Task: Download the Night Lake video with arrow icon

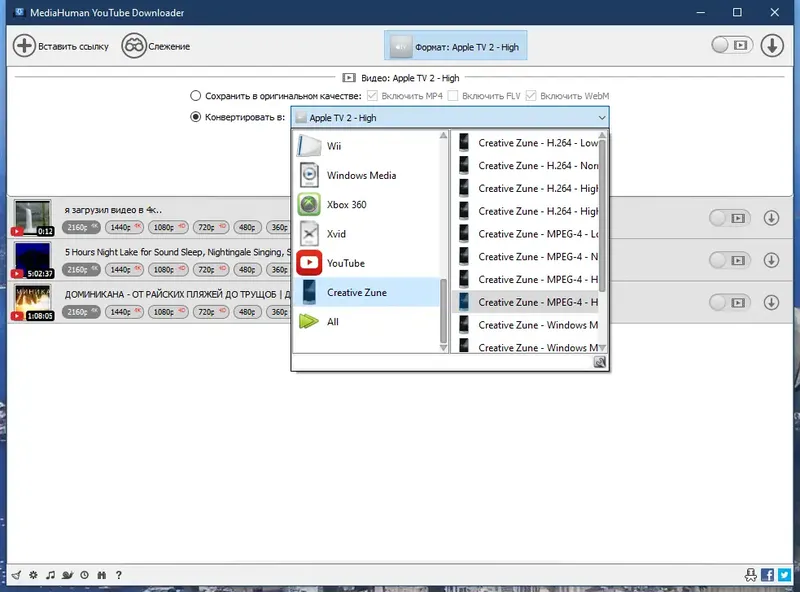Action: [x=771, y=260]
